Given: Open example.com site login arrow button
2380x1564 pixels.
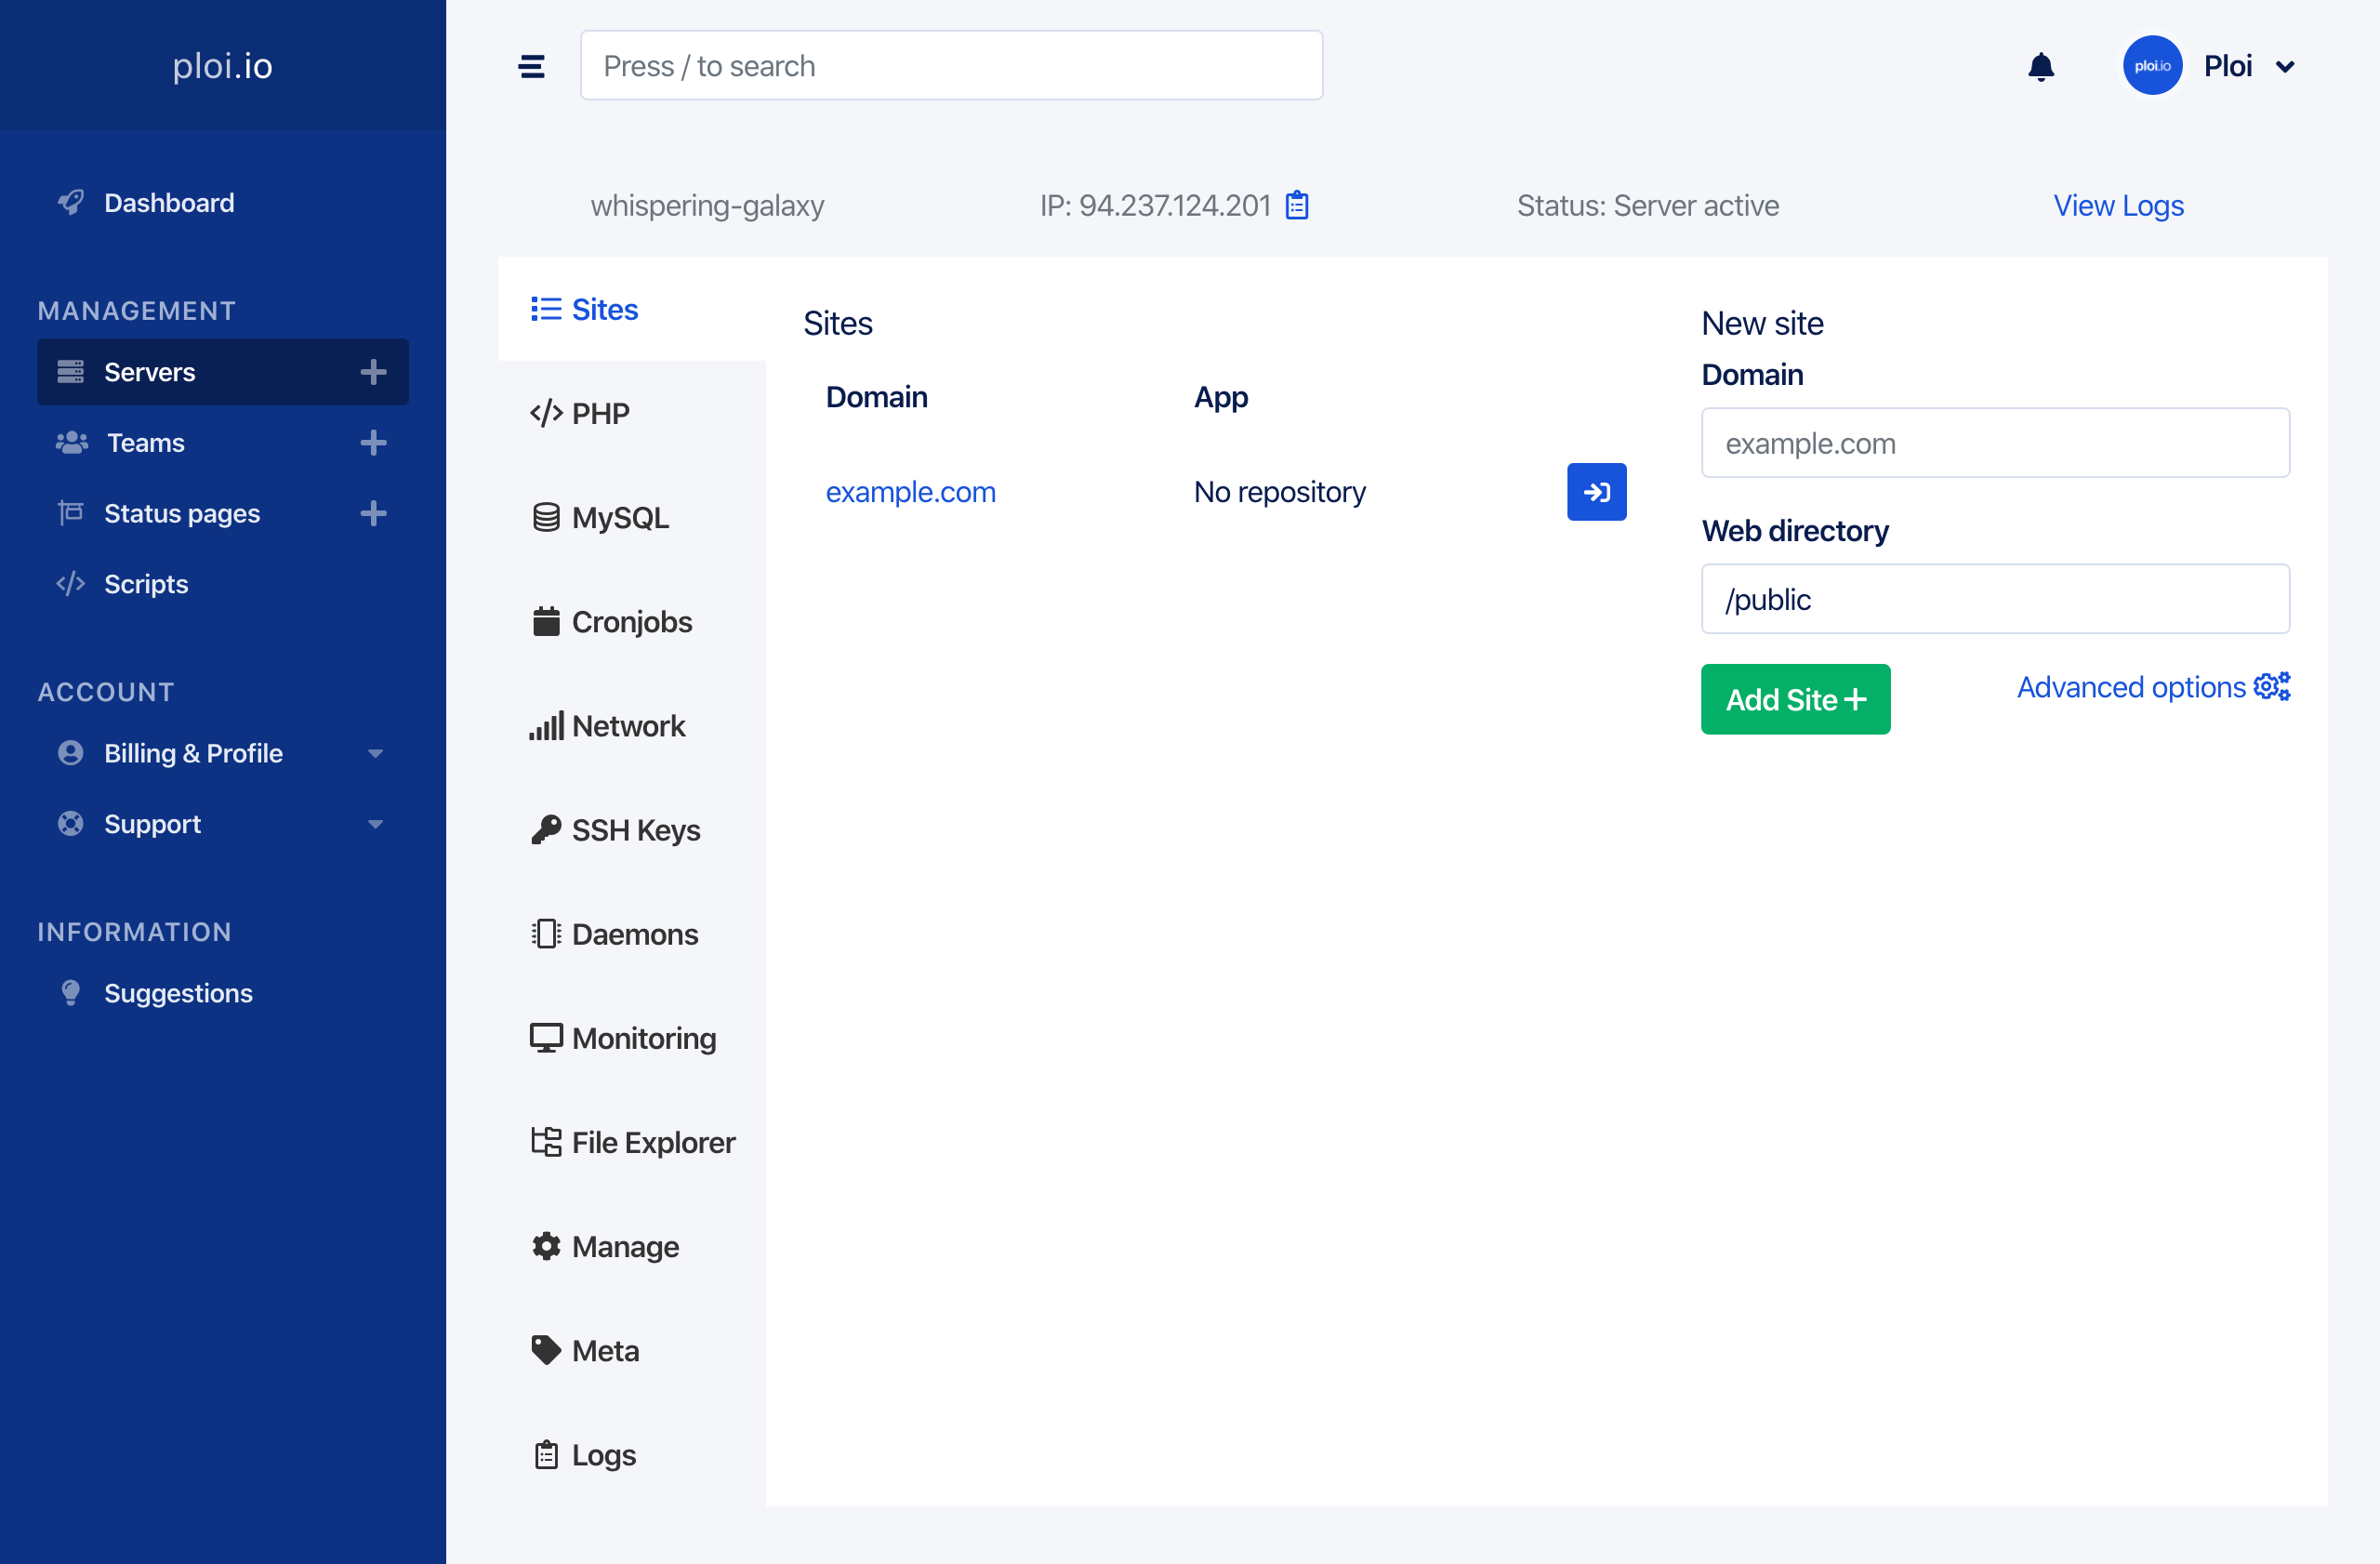Looking at the screenshot, I should [1596, 491].
